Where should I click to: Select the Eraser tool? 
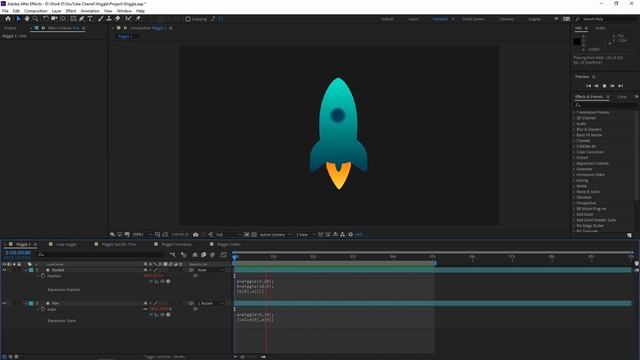pos(118,19)
